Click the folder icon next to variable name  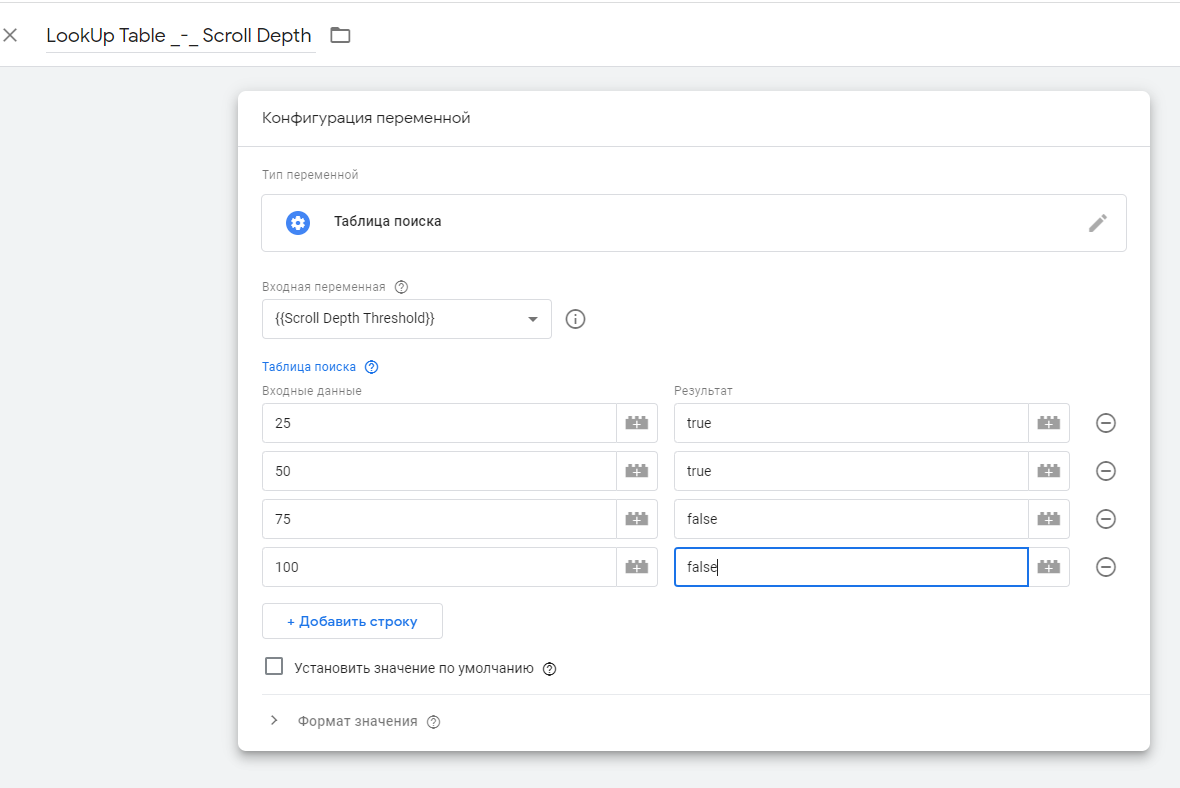point(341,36)
